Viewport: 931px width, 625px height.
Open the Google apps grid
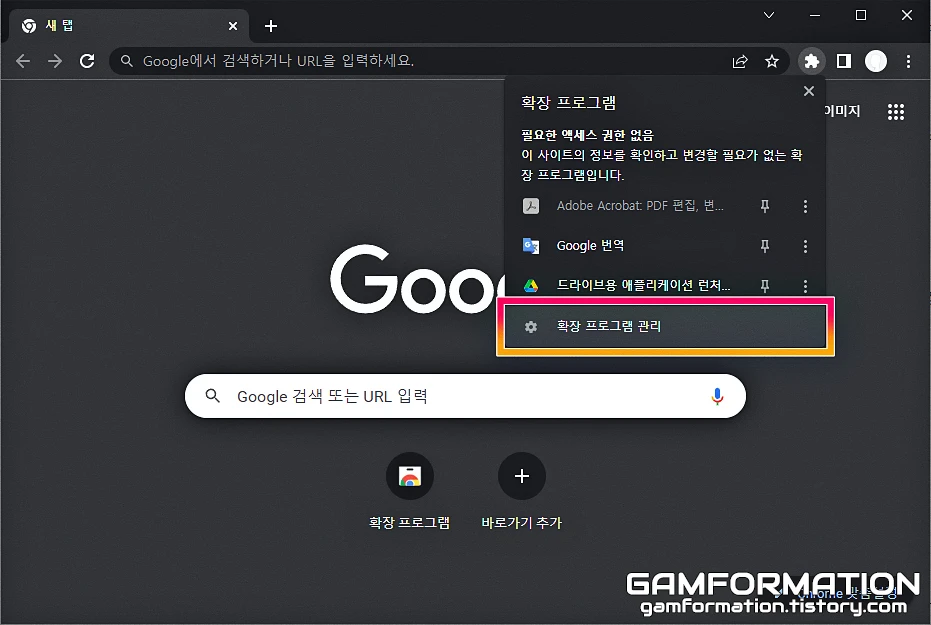tap(895, 112)
